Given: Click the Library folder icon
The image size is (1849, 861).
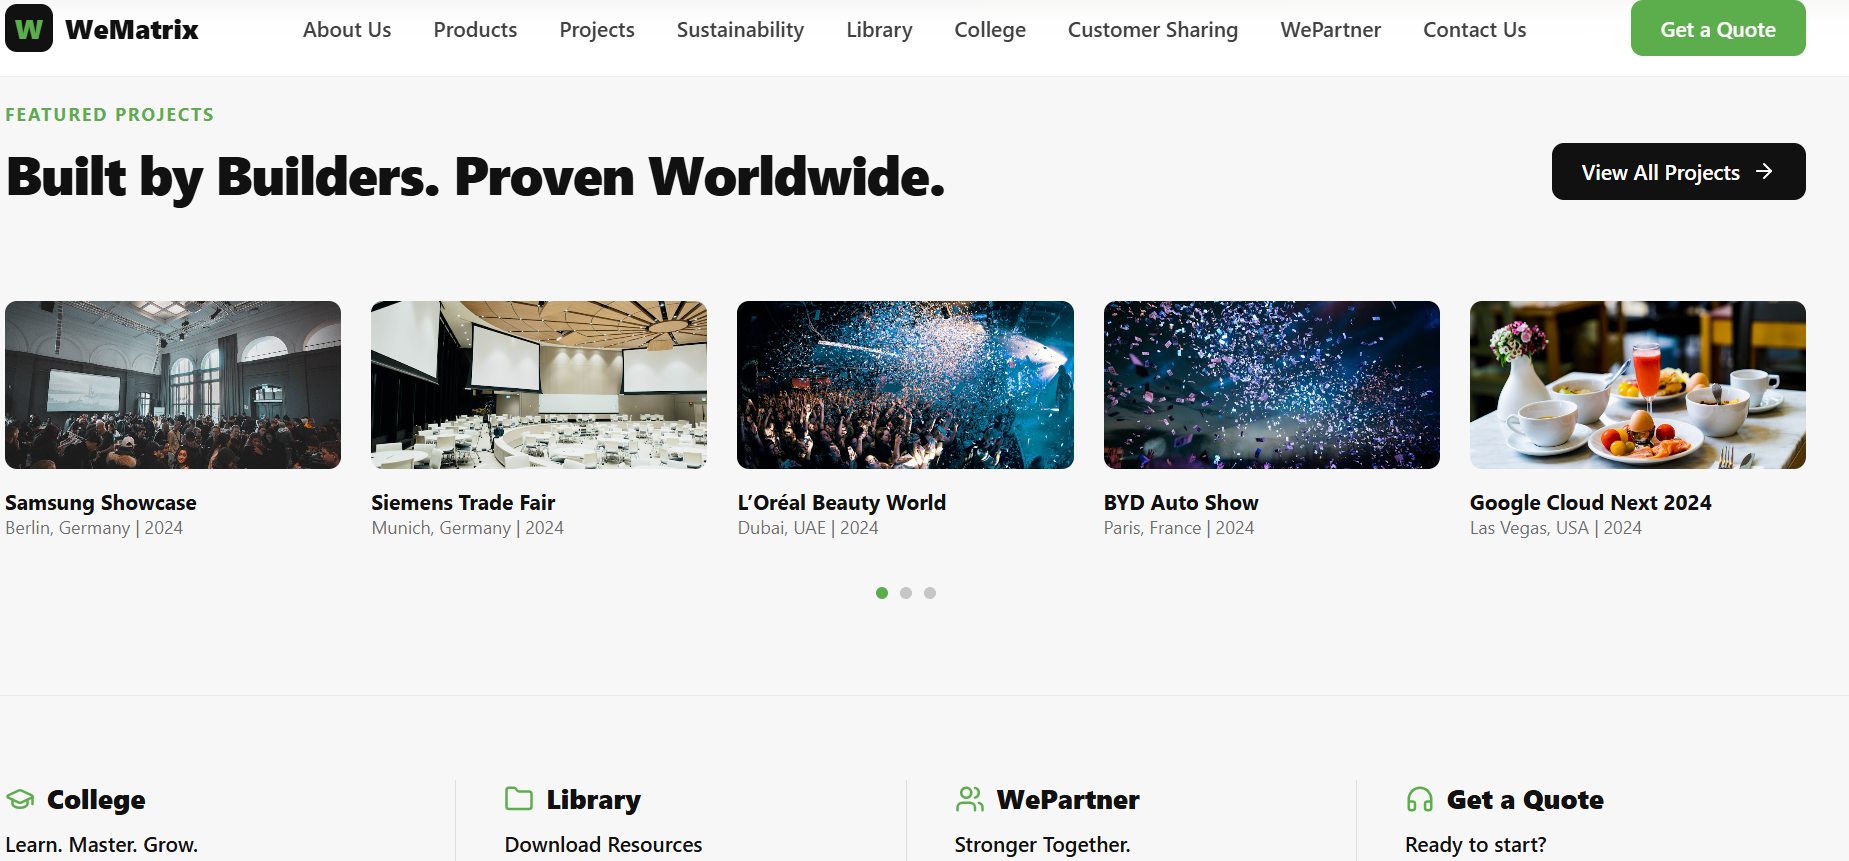Looking at the screenshot, I should coord(519,798).
